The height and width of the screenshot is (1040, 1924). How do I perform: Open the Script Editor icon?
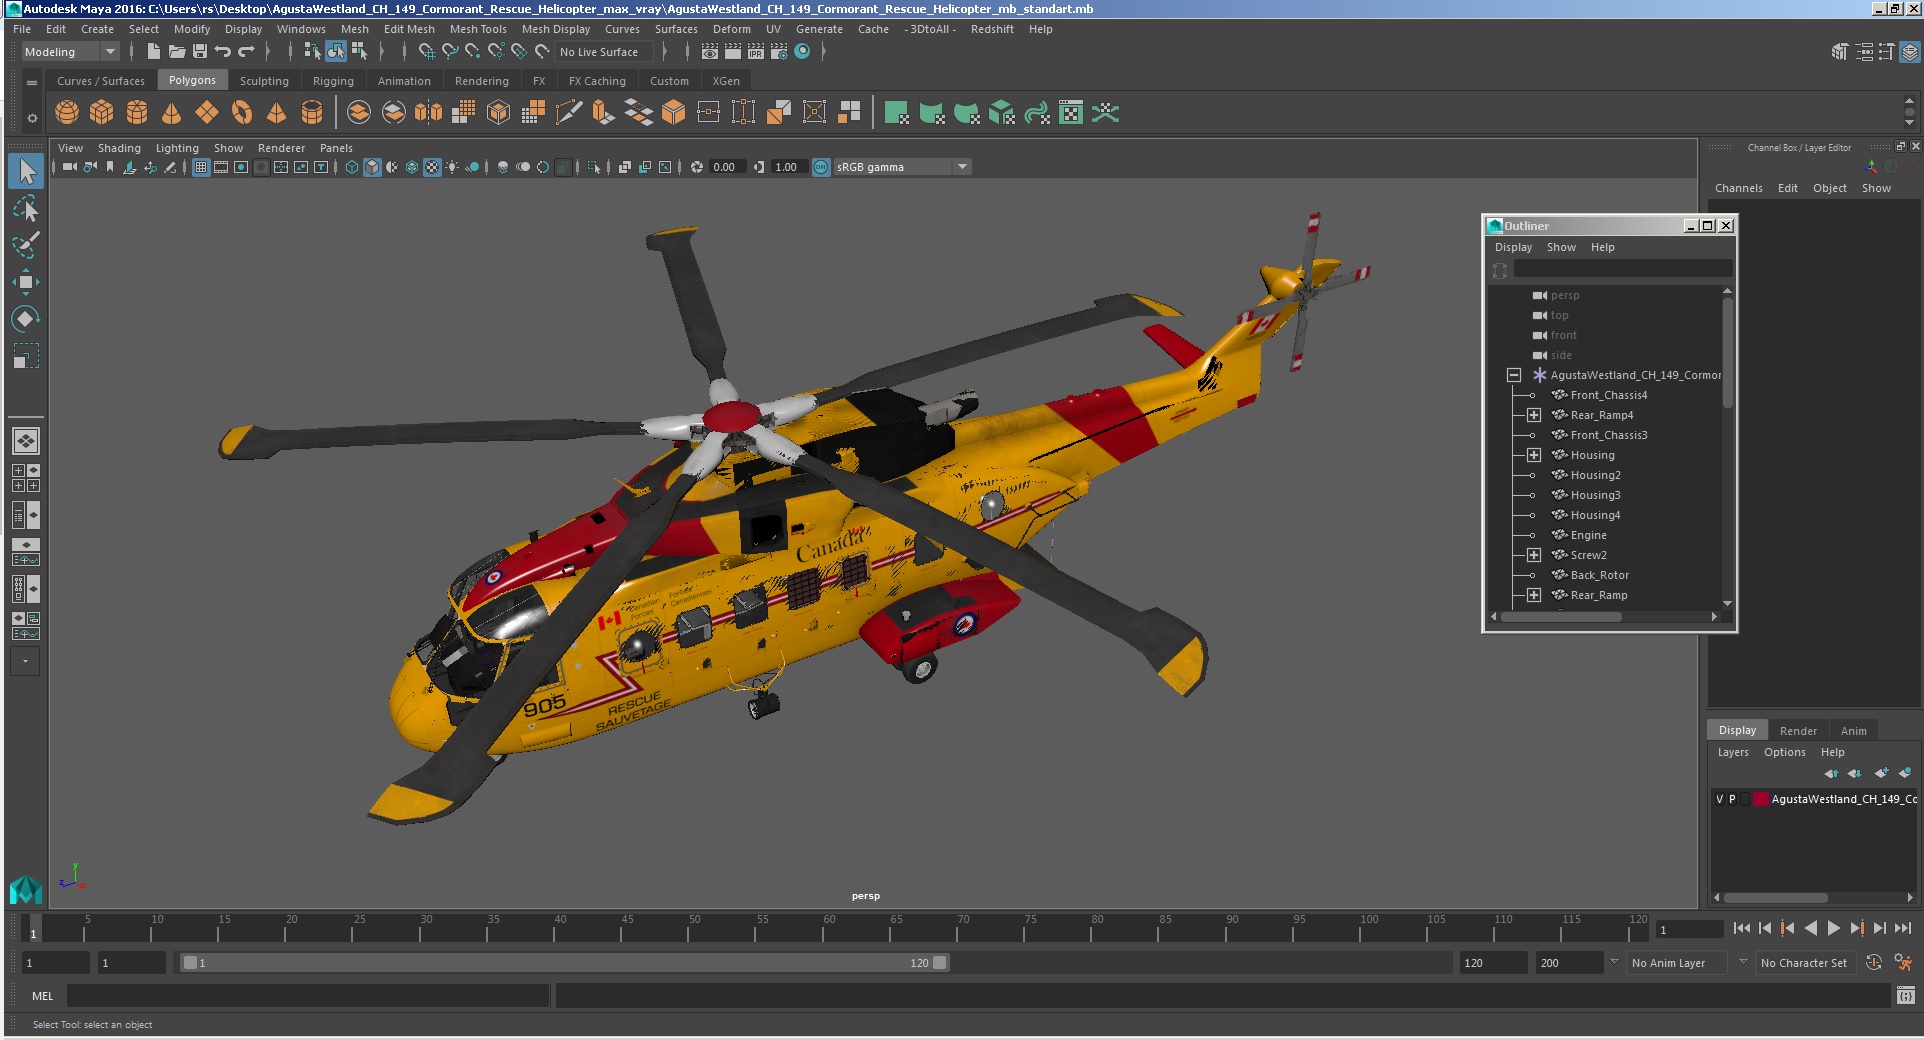[x=1906, y=995]
